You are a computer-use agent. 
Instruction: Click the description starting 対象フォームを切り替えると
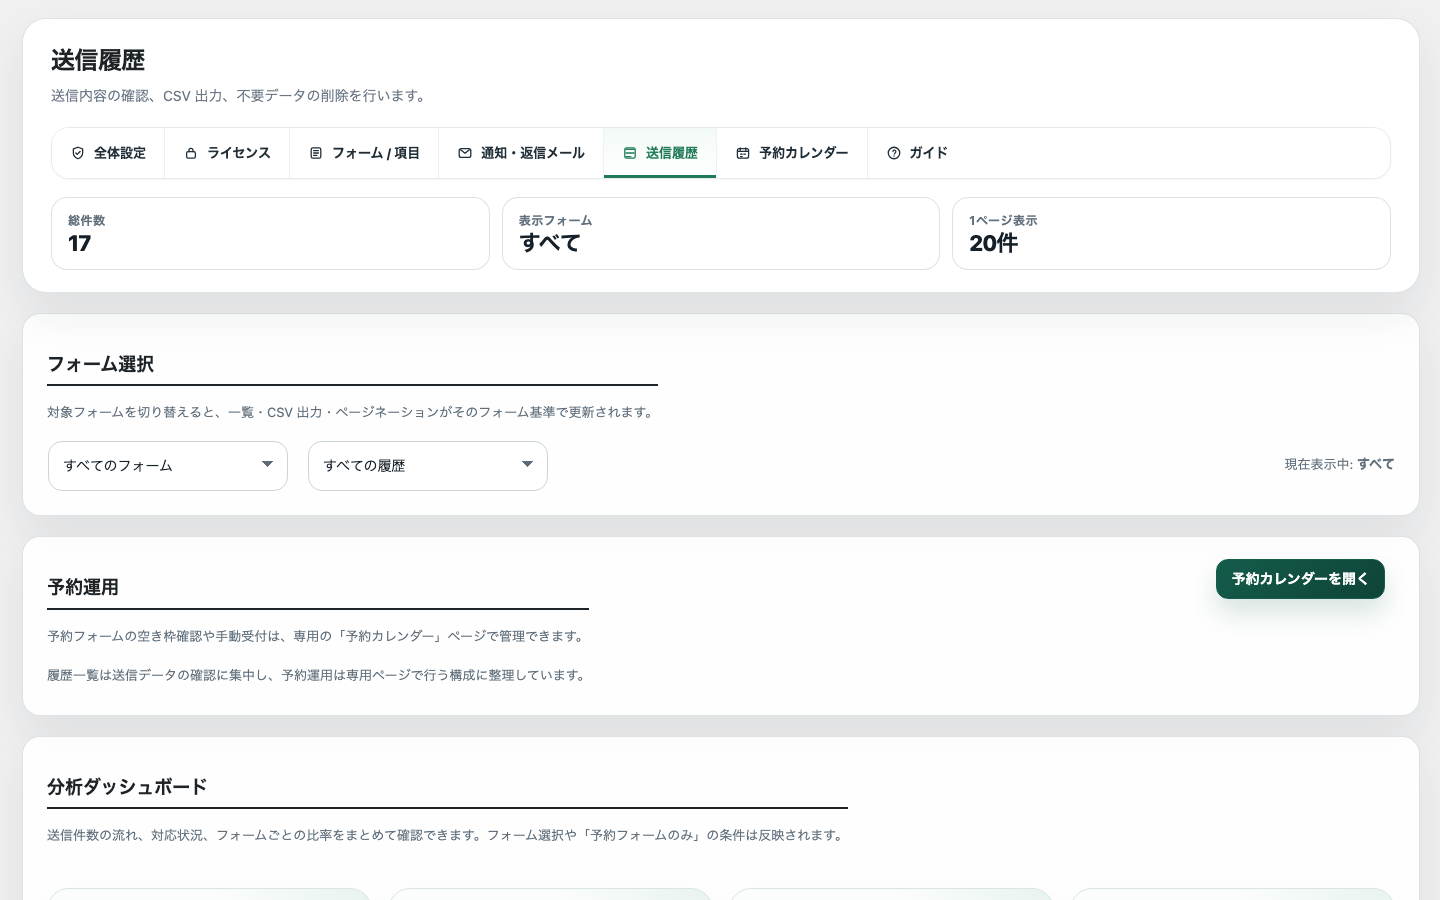[x=352, y=412]
